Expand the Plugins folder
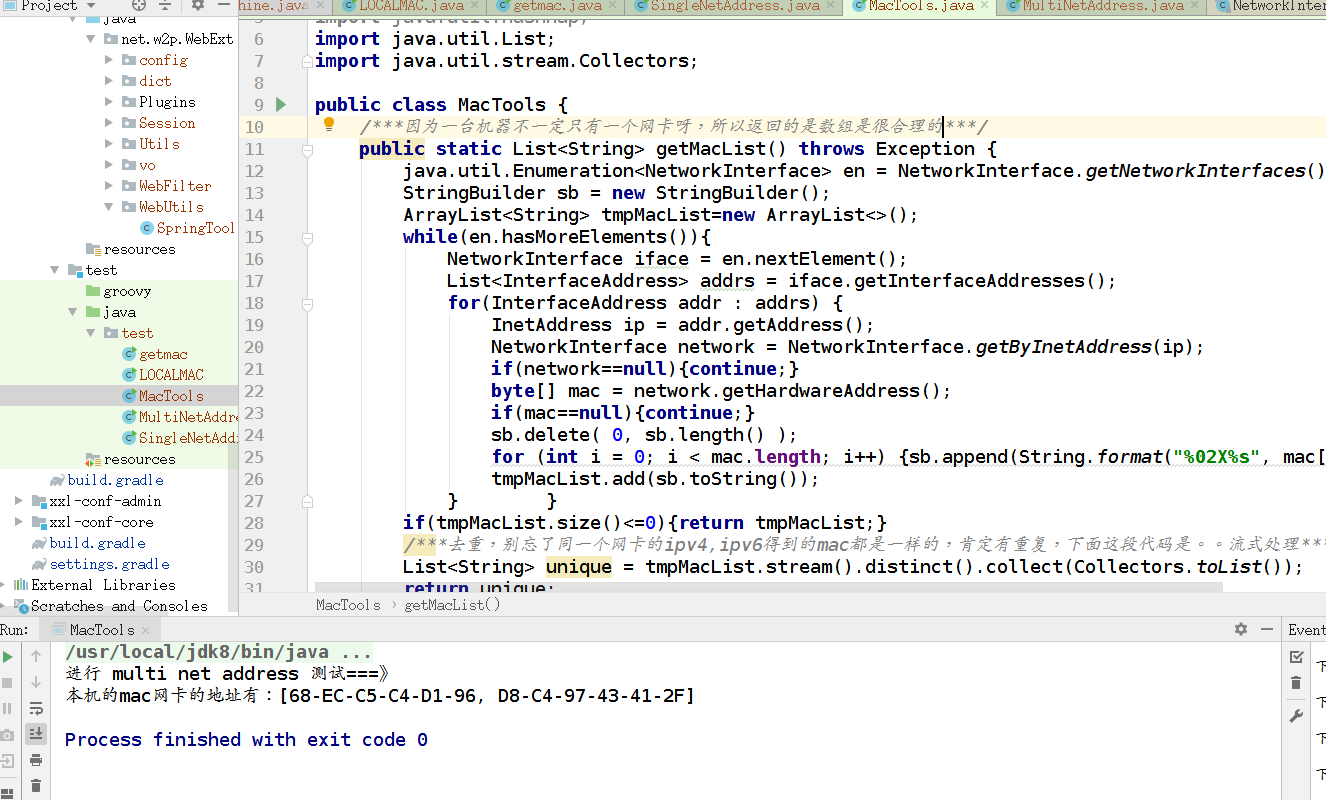 click(x=110, y=102)
